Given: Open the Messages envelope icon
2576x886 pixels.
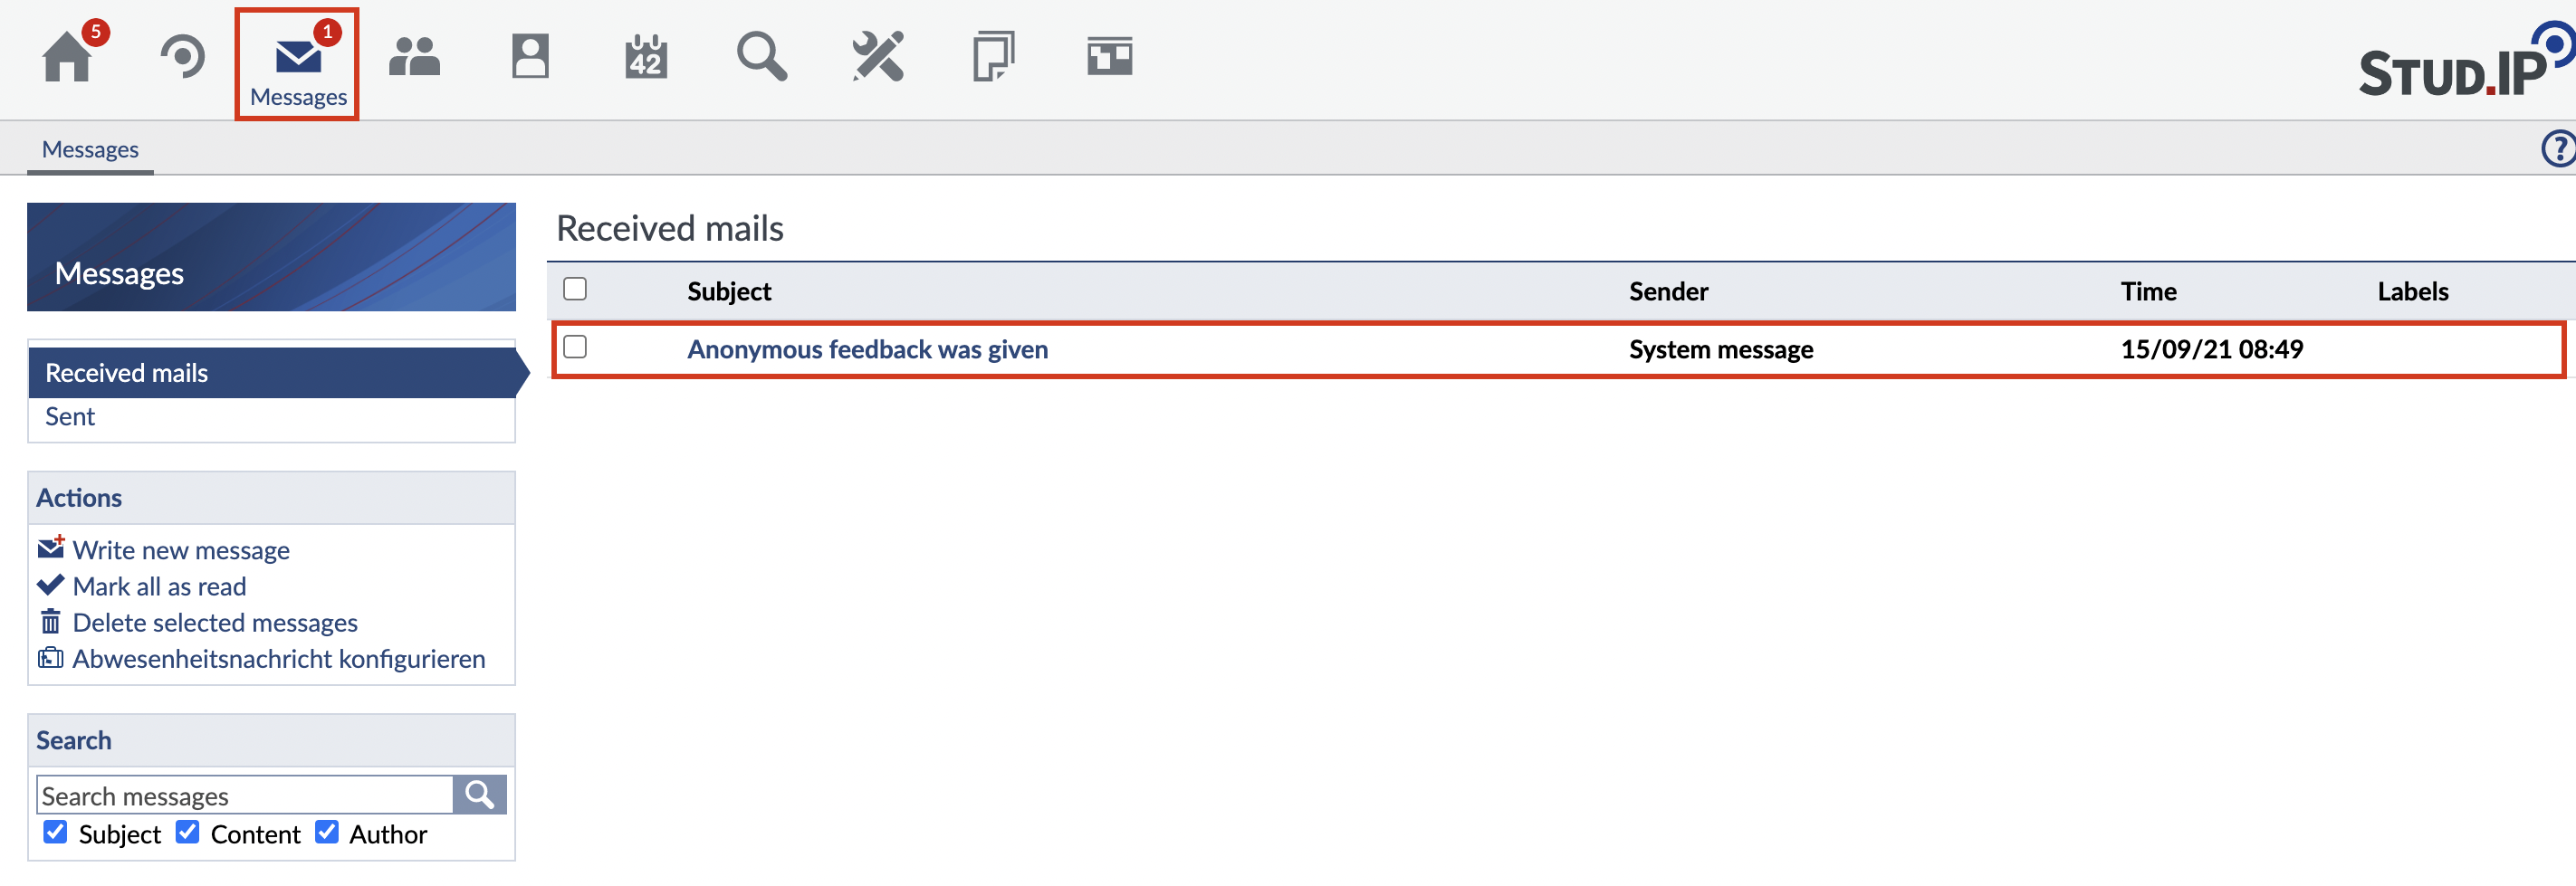Looking at the screenshot, I should (x=297, y=59).
